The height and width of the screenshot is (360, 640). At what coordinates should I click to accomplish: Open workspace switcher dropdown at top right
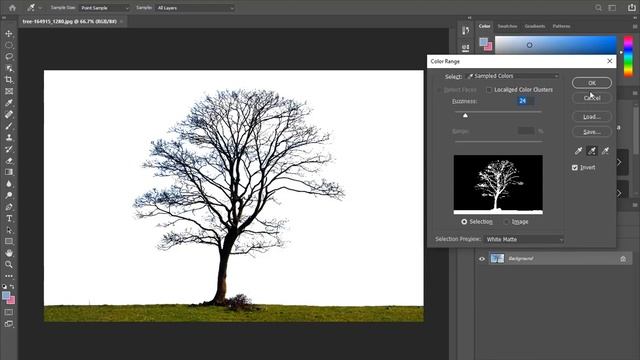(612, 8)
